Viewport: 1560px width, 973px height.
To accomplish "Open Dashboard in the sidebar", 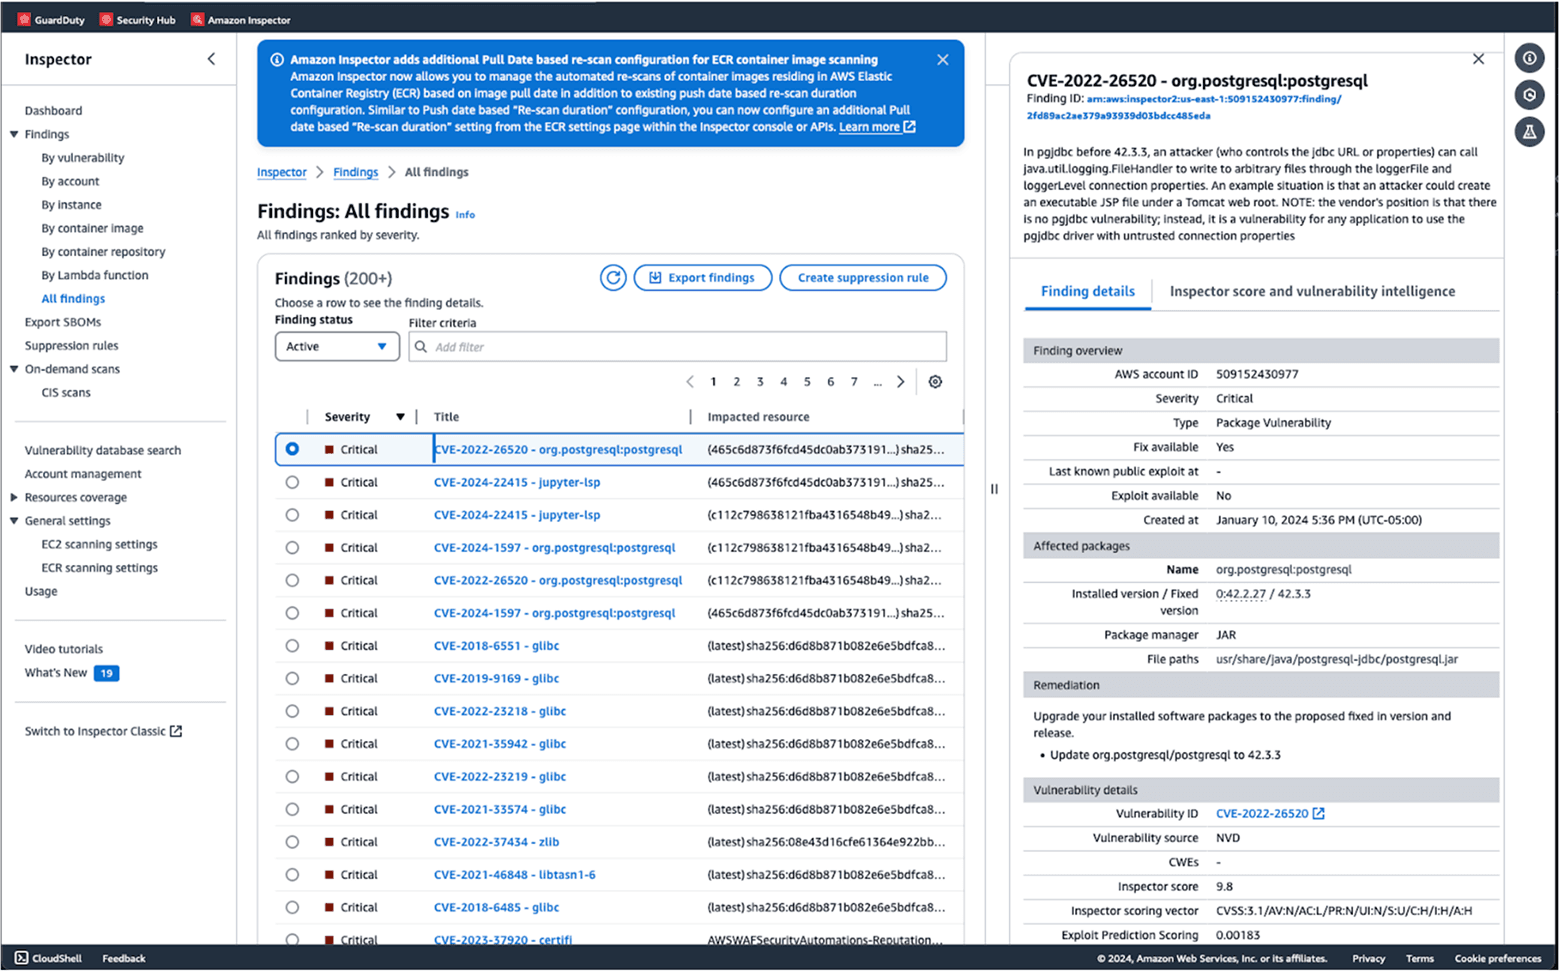I will tap(53, 111).
